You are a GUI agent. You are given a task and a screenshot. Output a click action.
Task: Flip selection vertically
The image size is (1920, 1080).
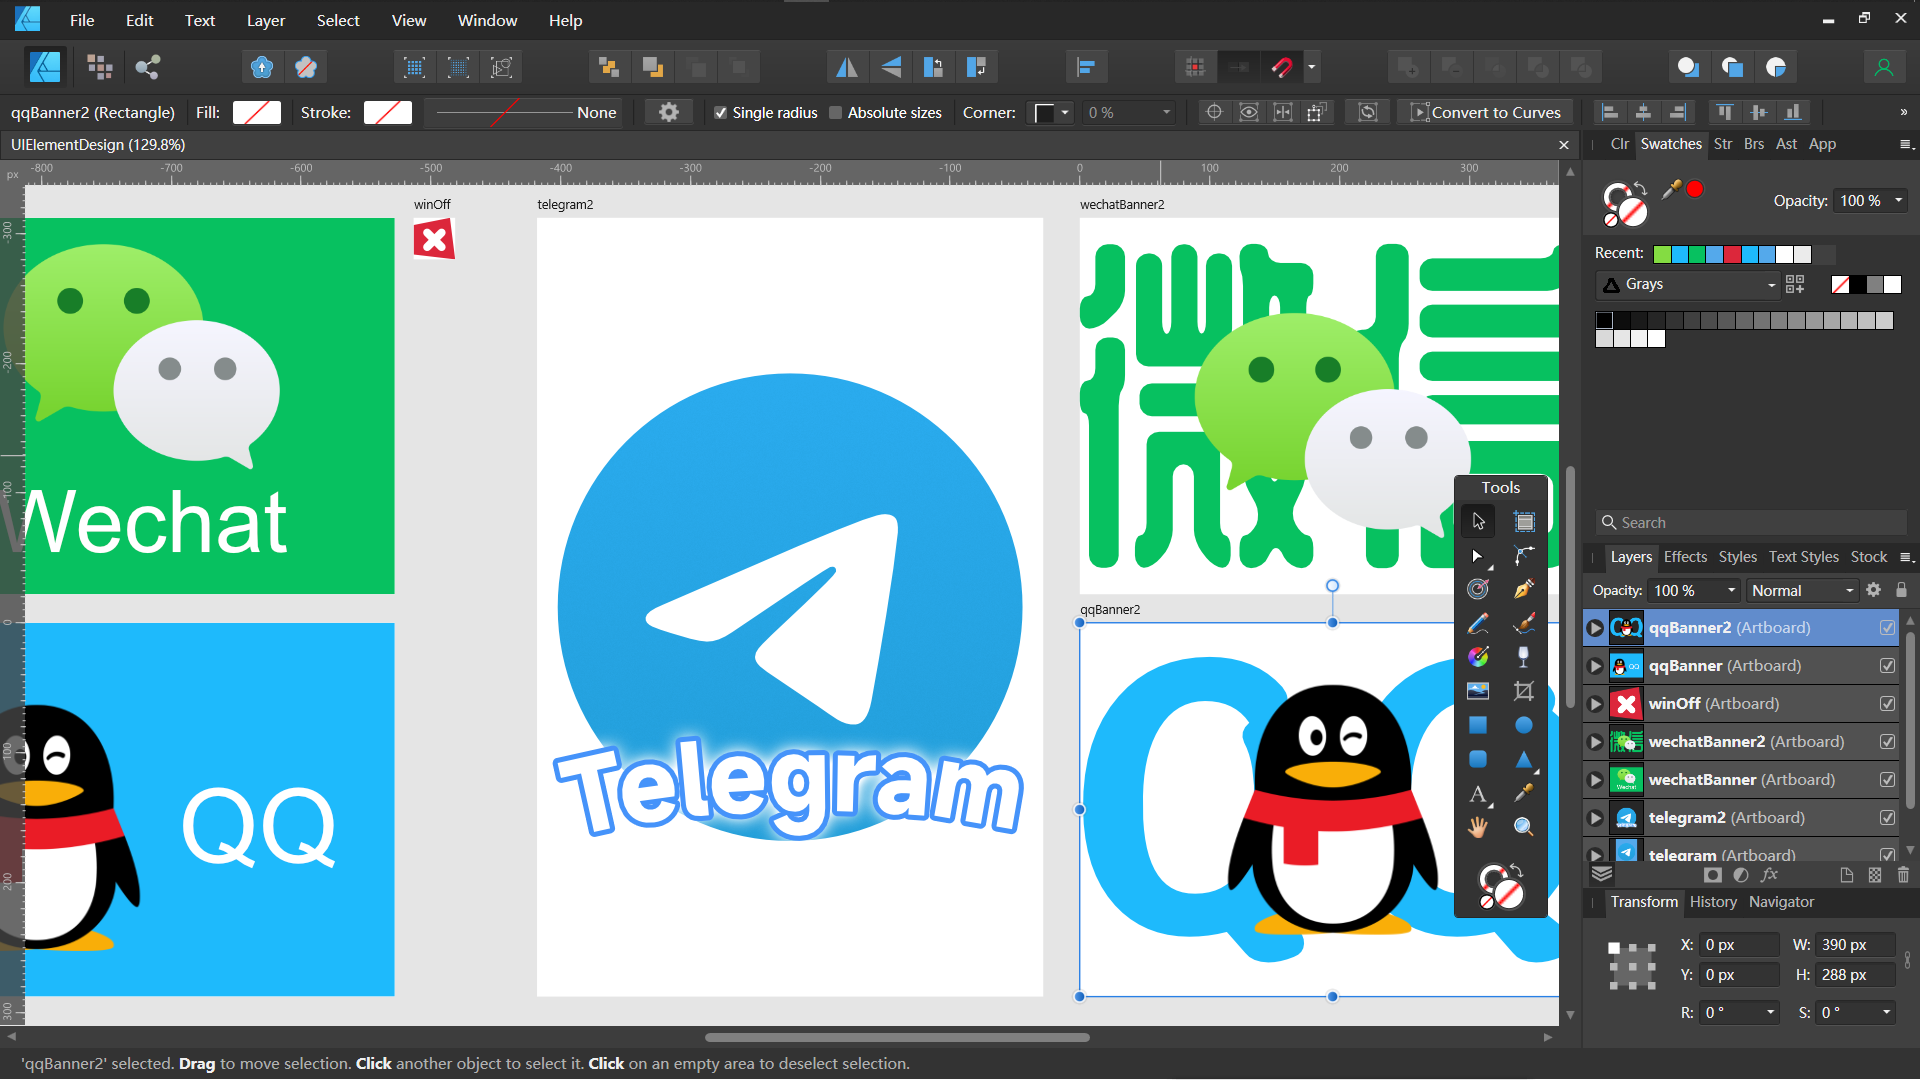(890, 67)
